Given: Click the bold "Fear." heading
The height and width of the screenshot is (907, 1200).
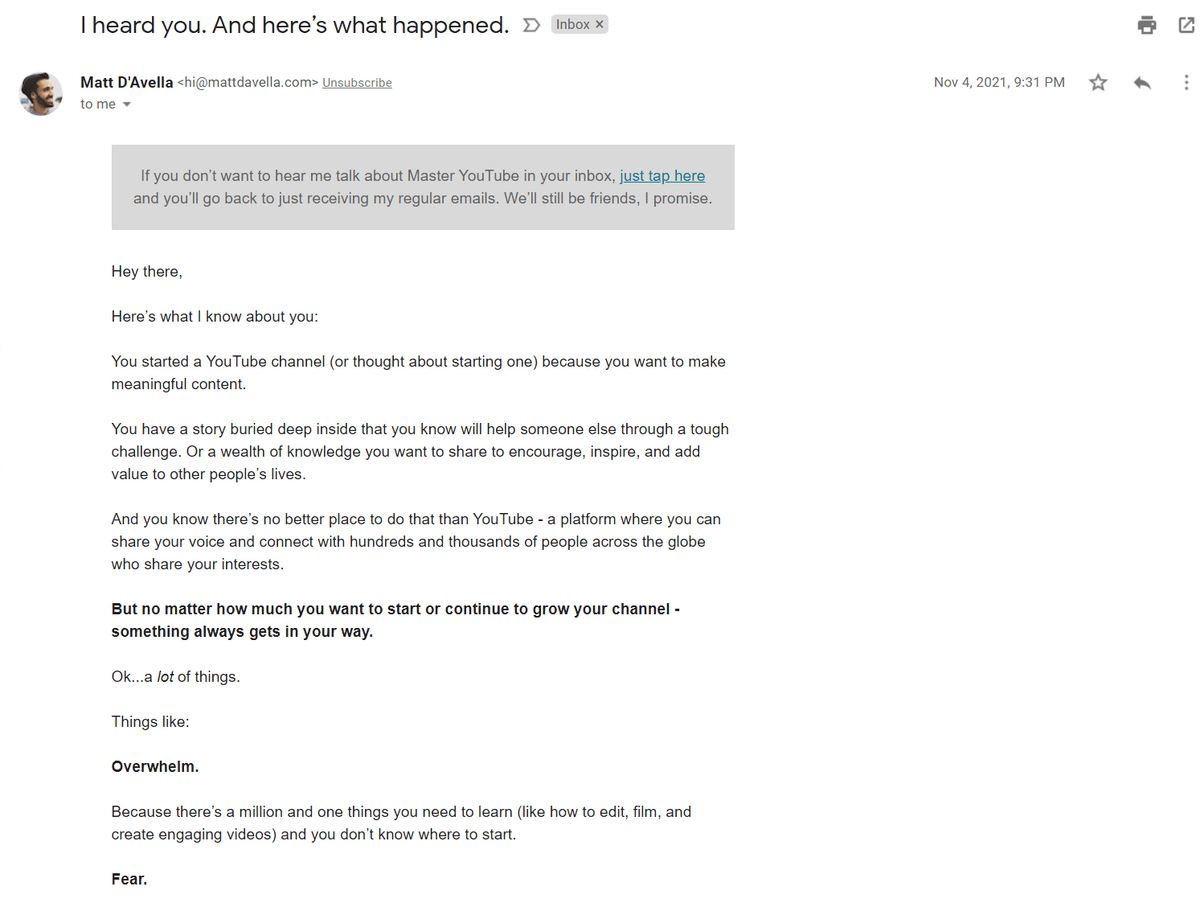Looking at the screenshot, I should pyautogui.click(x=129, y=880).
